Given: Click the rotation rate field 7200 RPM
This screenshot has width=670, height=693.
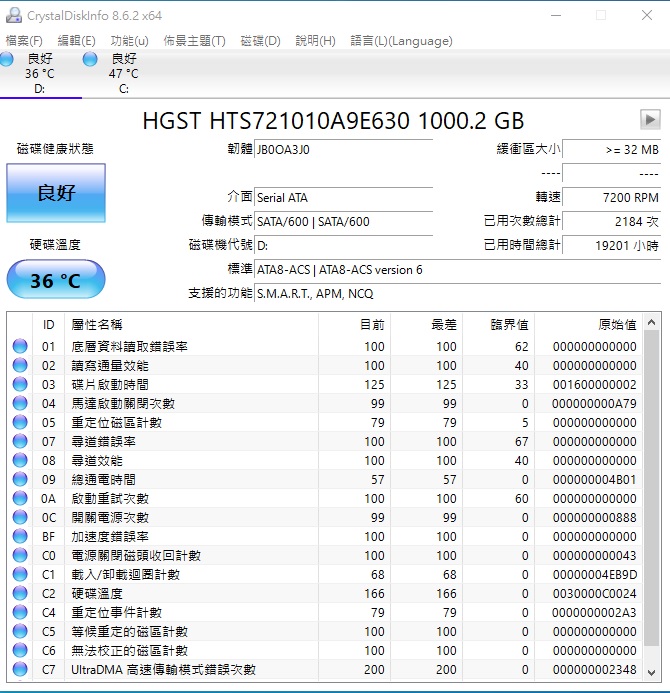Looking at the screenshot, I should tap(612, 198).
